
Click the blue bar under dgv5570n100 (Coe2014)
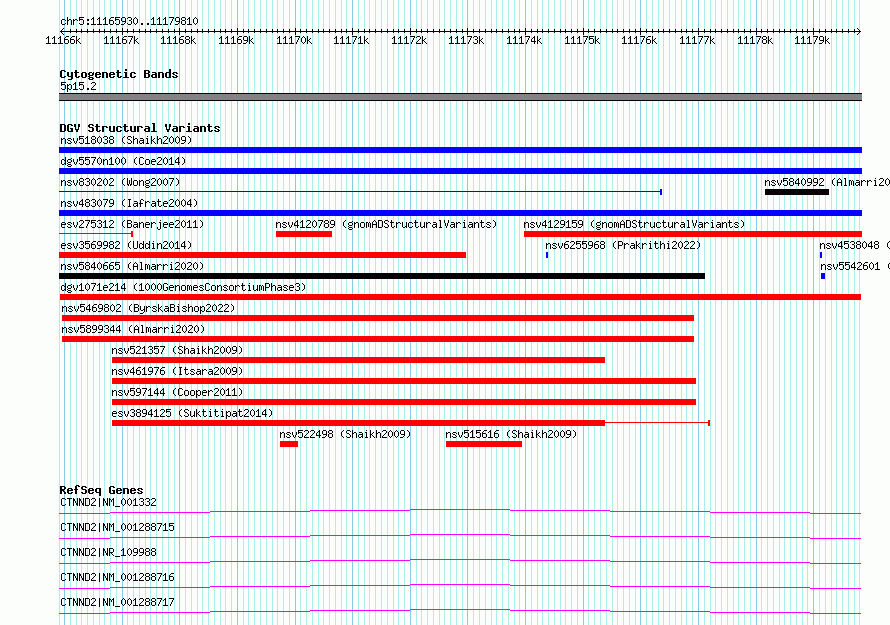[460, 171]
